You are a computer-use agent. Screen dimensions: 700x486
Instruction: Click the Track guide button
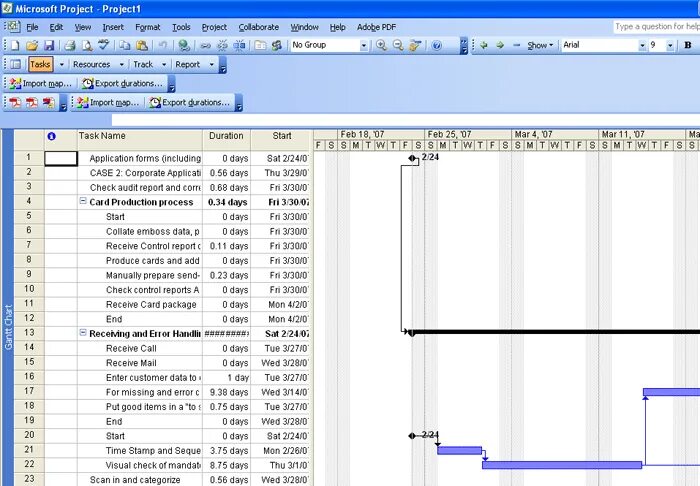[143, 64]
